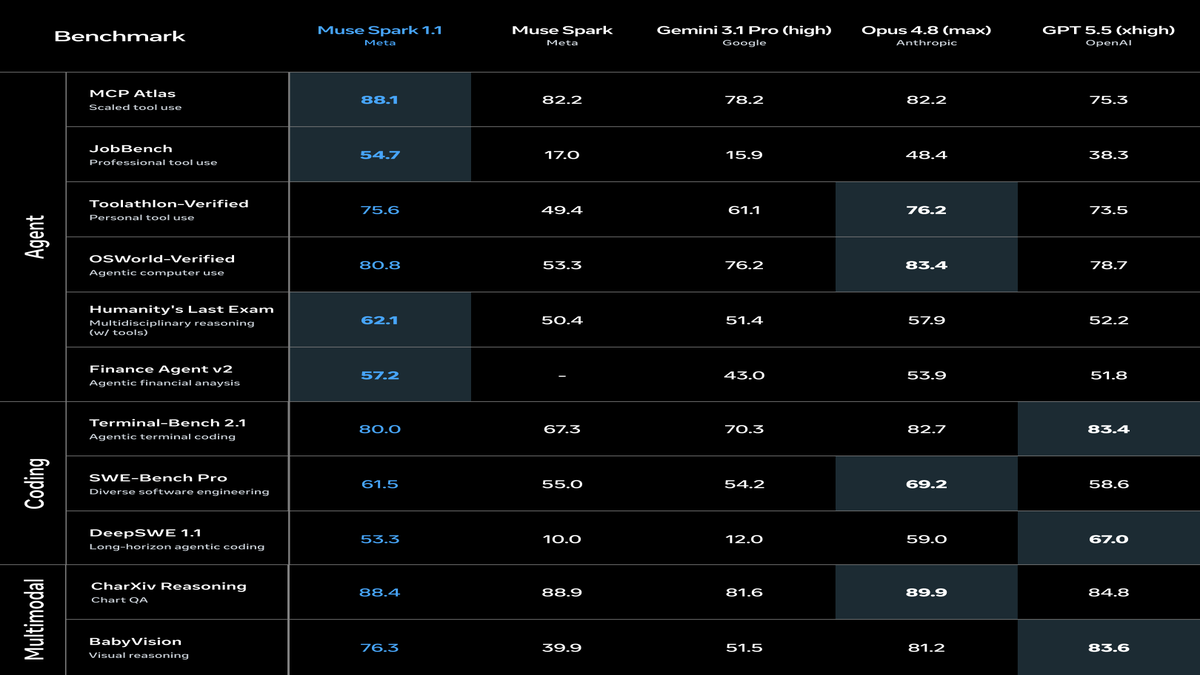Click the 83.4 Opus score for OSWorld-Verified
This screenshot has height=675, width=1200.
tap(926, 265)
